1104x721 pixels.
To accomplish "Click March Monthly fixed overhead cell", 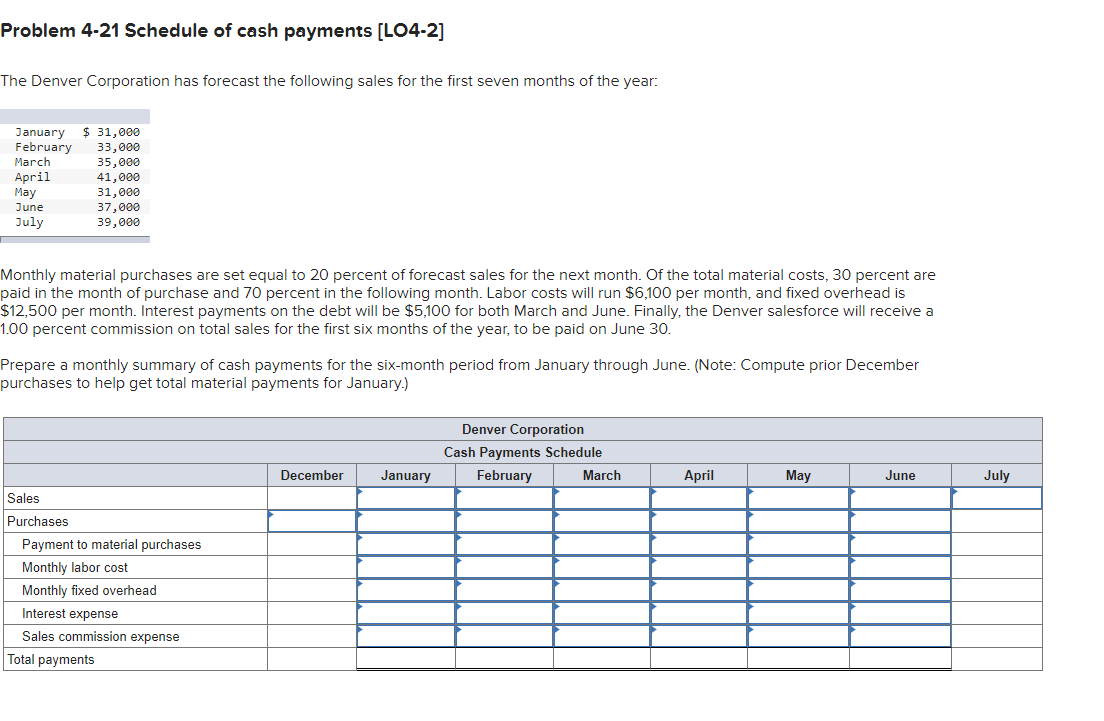I will coord(602,590).
